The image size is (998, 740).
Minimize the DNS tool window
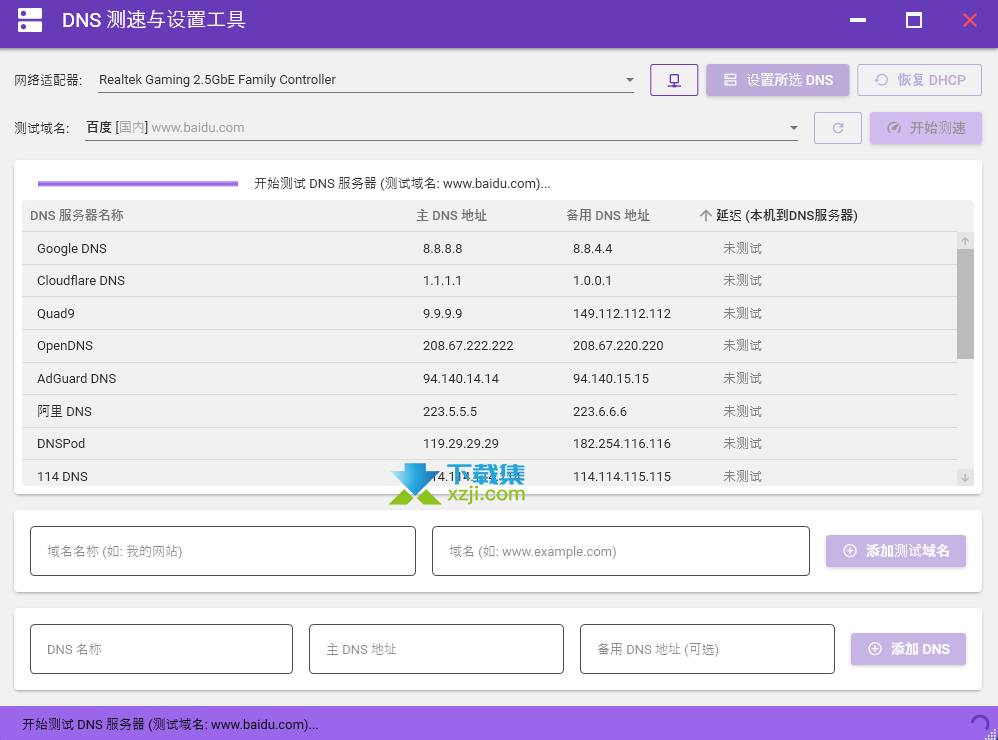pos(857,20)
